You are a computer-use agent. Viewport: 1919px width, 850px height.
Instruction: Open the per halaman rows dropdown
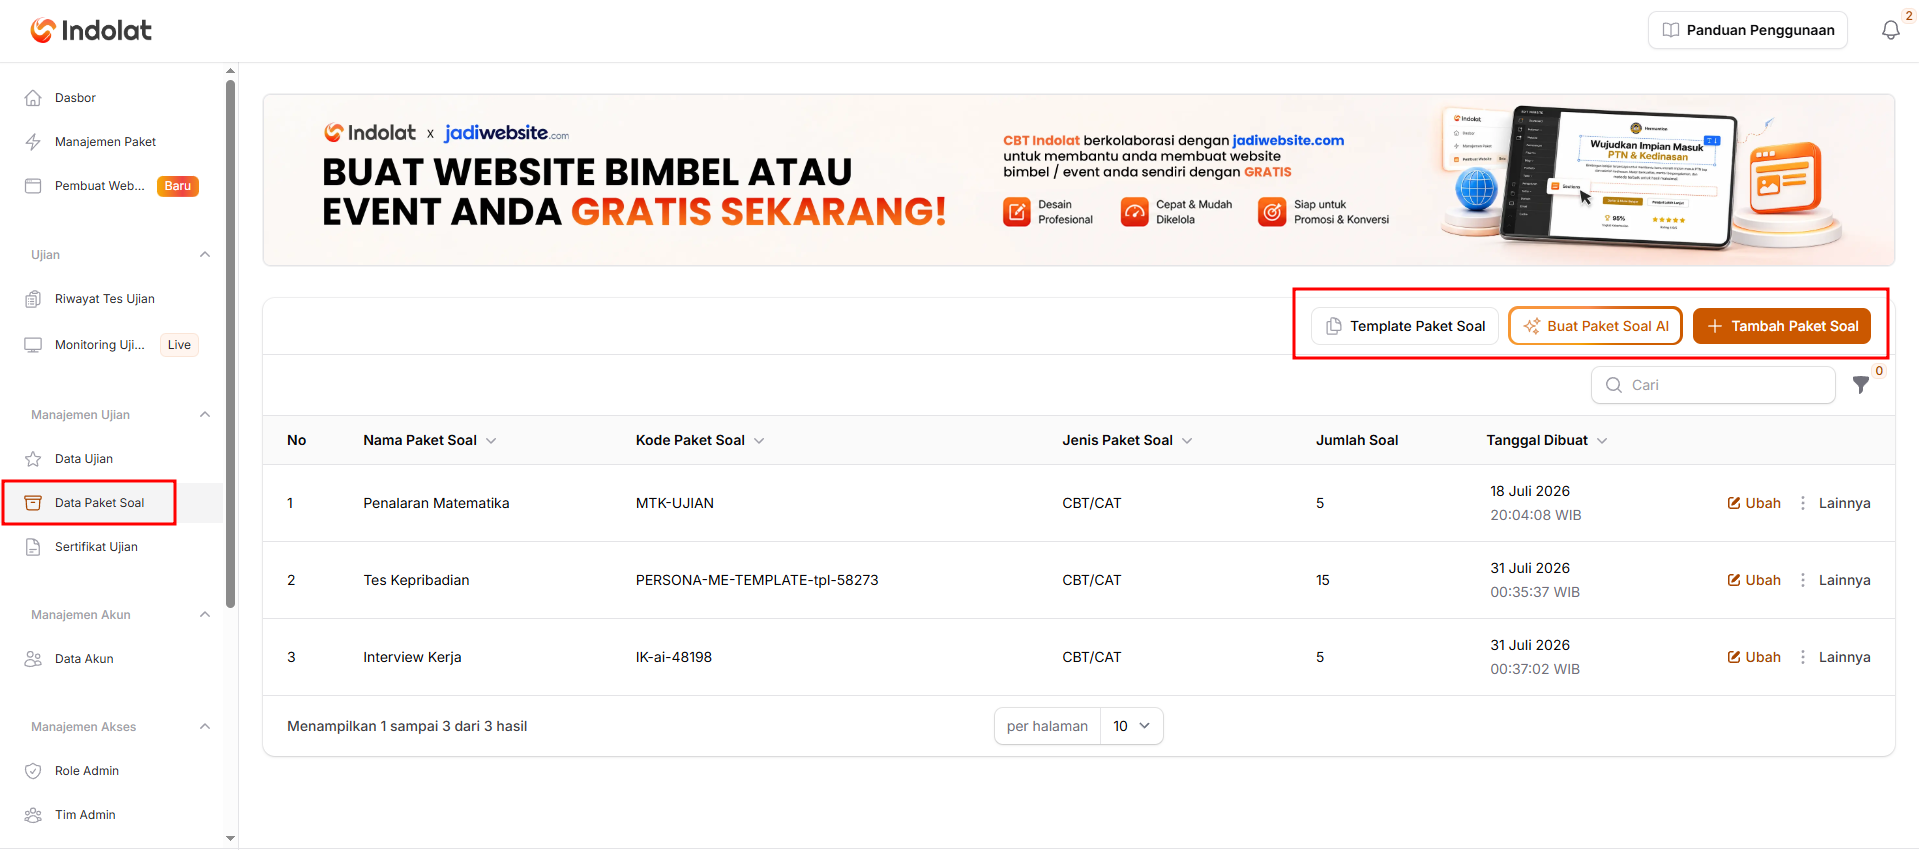(x=1132, y=726)
